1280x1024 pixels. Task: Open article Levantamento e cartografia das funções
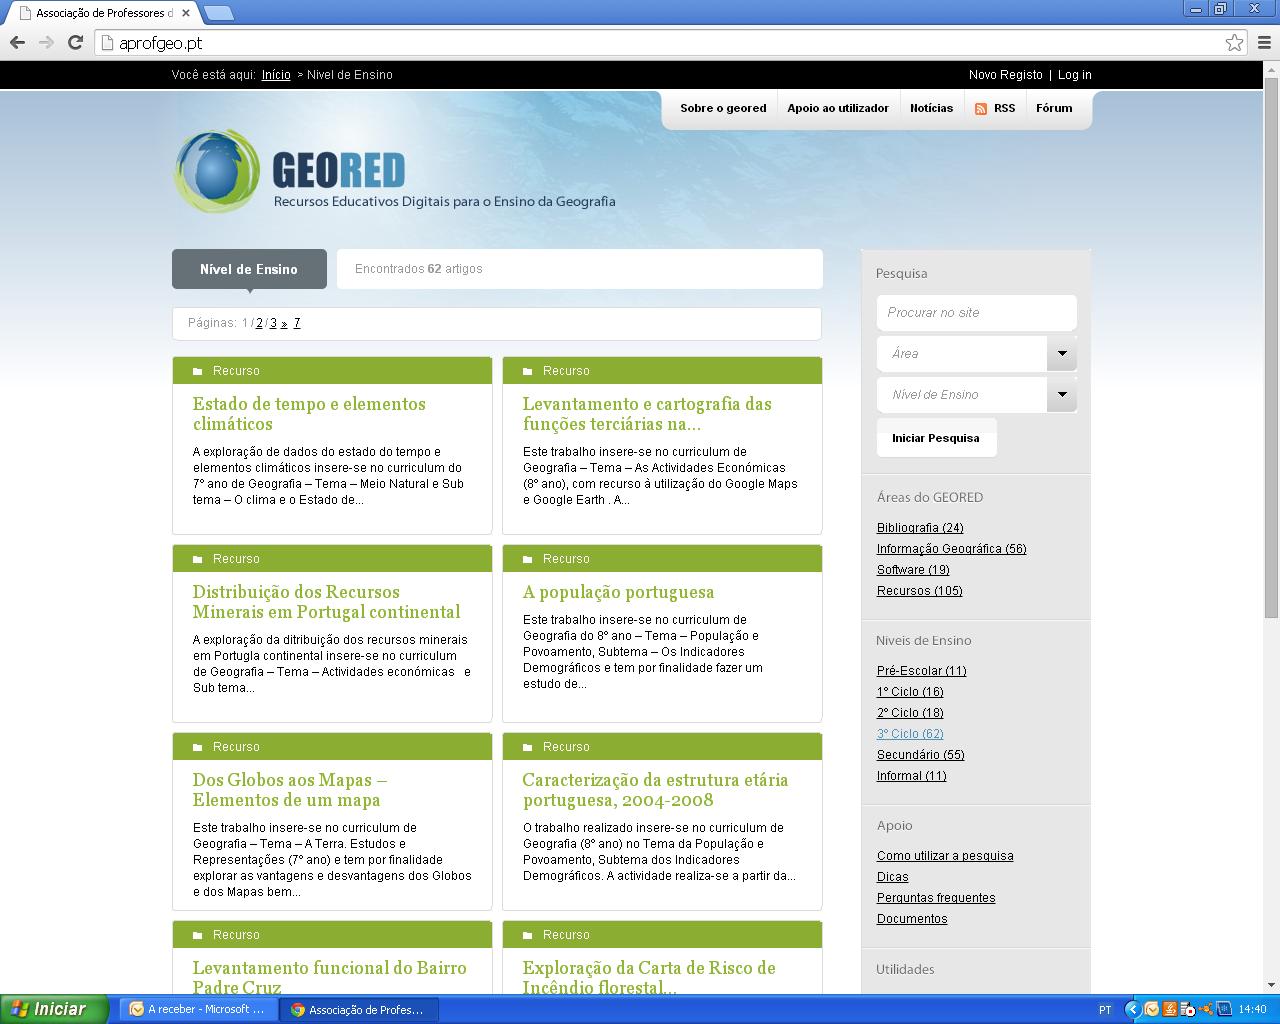coord(647,414)
